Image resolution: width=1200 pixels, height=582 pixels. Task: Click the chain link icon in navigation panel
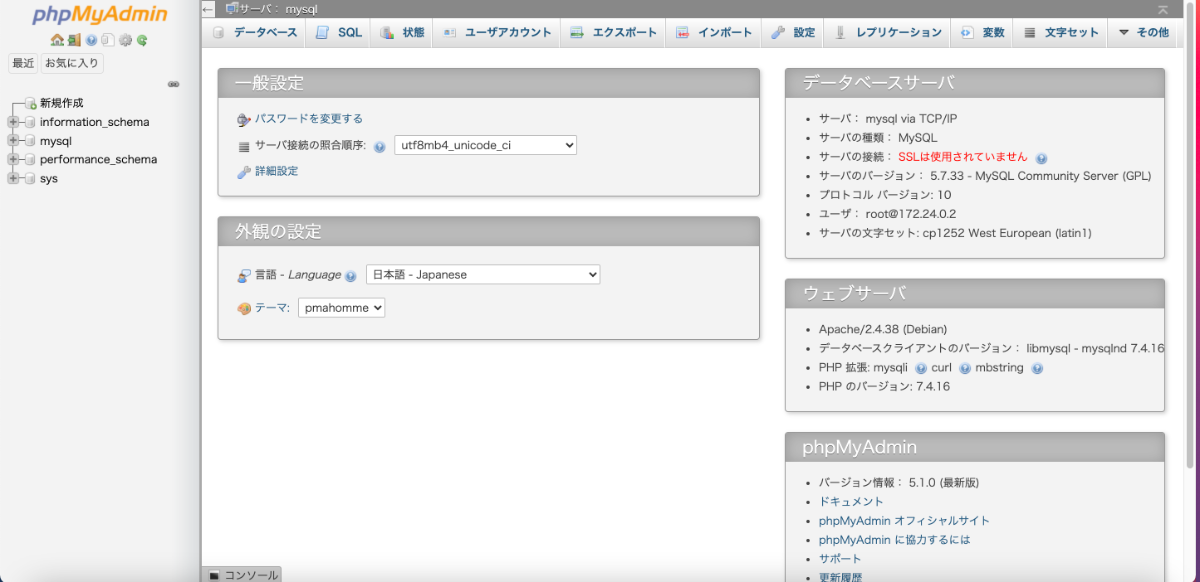click(173, 84)
